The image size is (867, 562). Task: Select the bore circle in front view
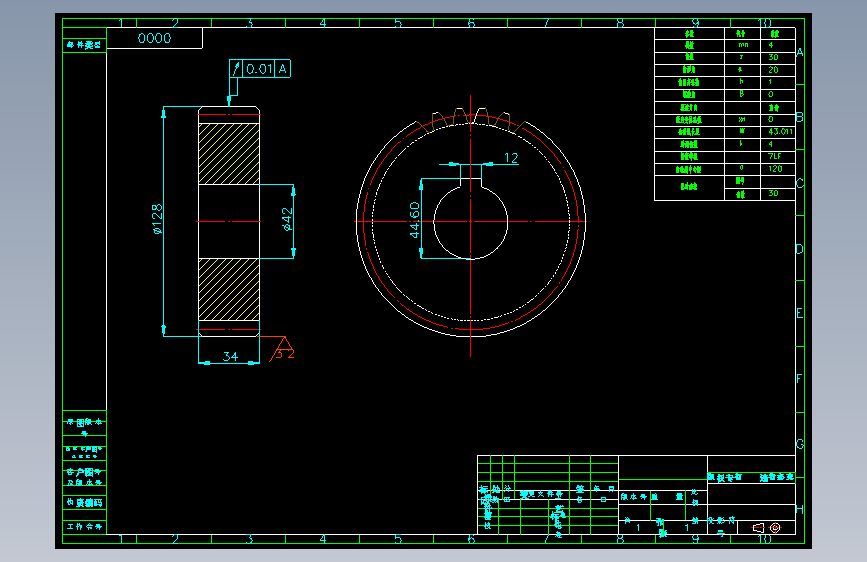471,223
